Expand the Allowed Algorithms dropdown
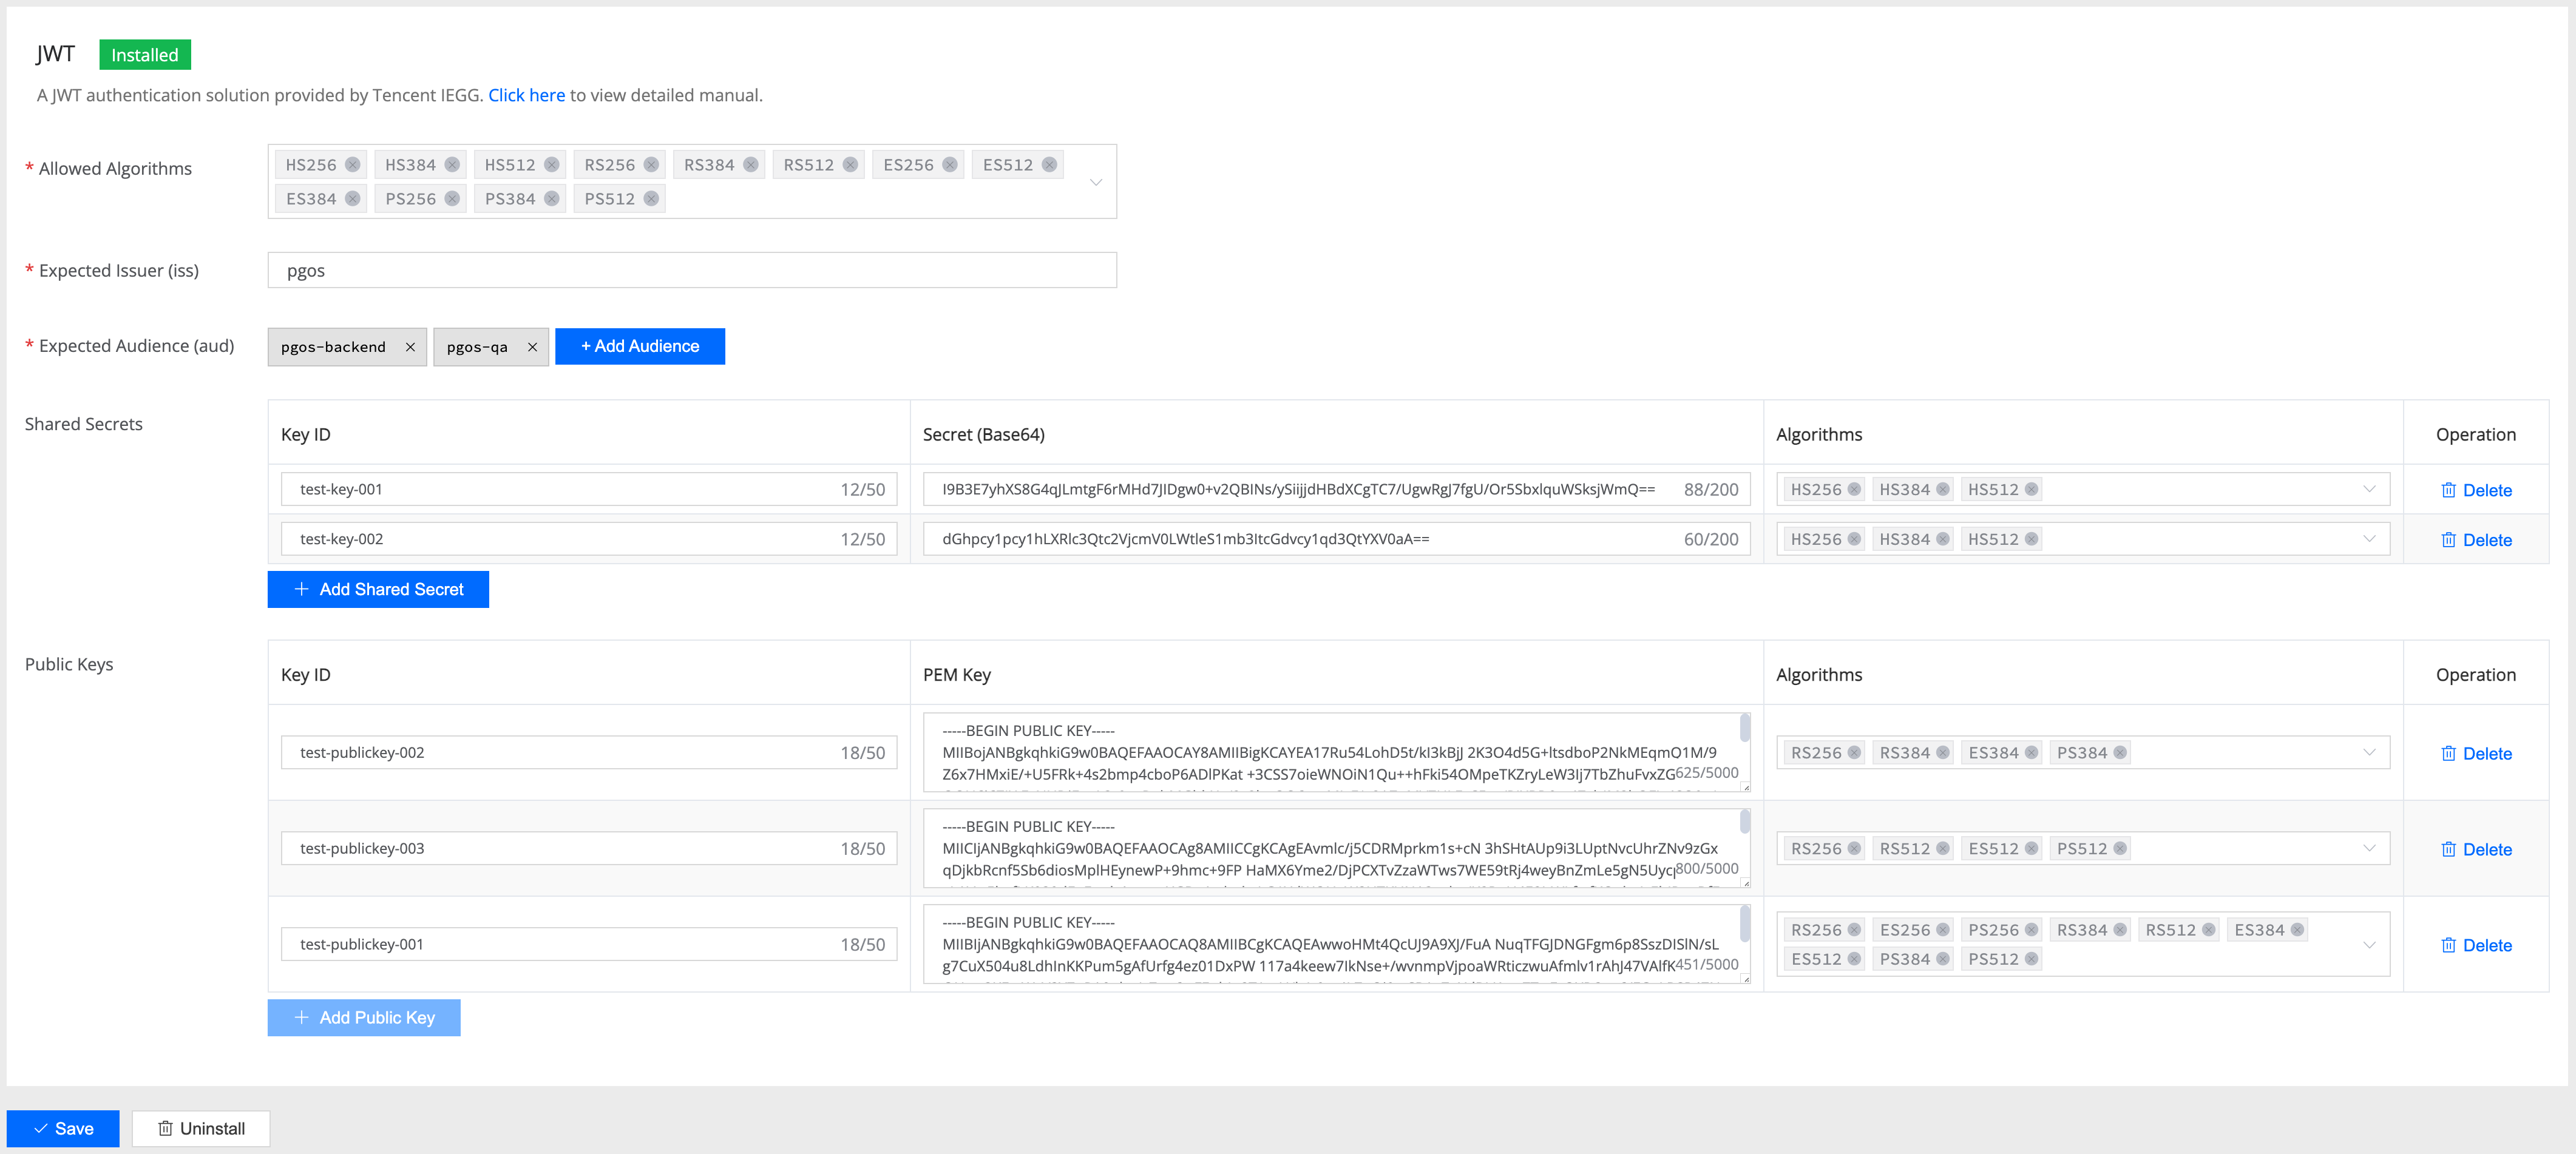 [1096, 182]
